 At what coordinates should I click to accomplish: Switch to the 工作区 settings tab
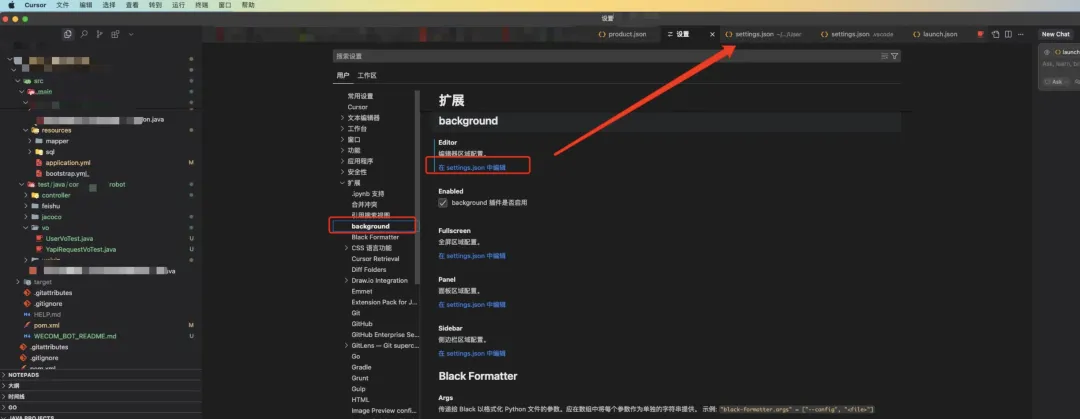coord(367,75)
